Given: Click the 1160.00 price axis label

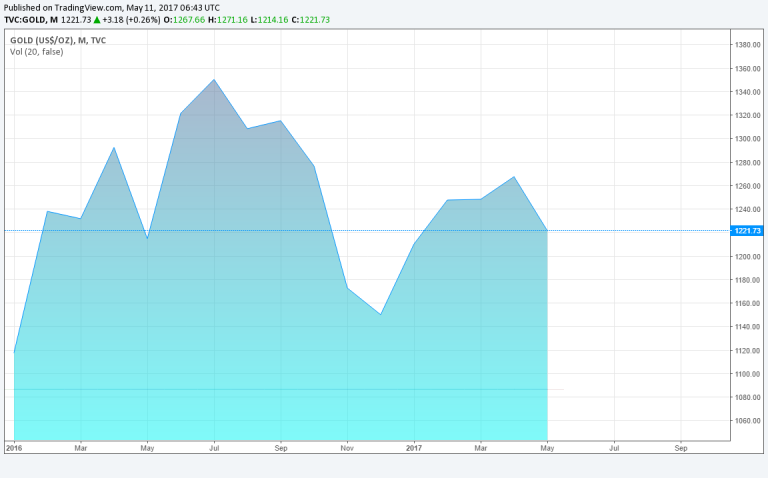Looking at the screenshot, I should (x=747, y=304).
